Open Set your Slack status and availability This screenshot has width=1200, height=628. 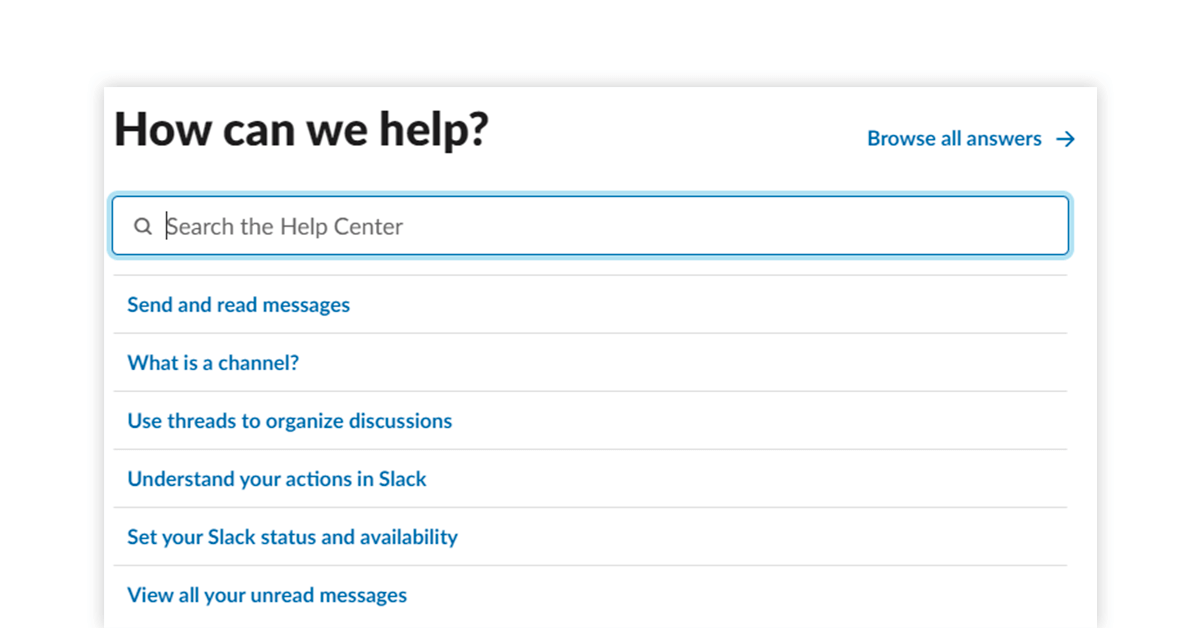(292, 537)
